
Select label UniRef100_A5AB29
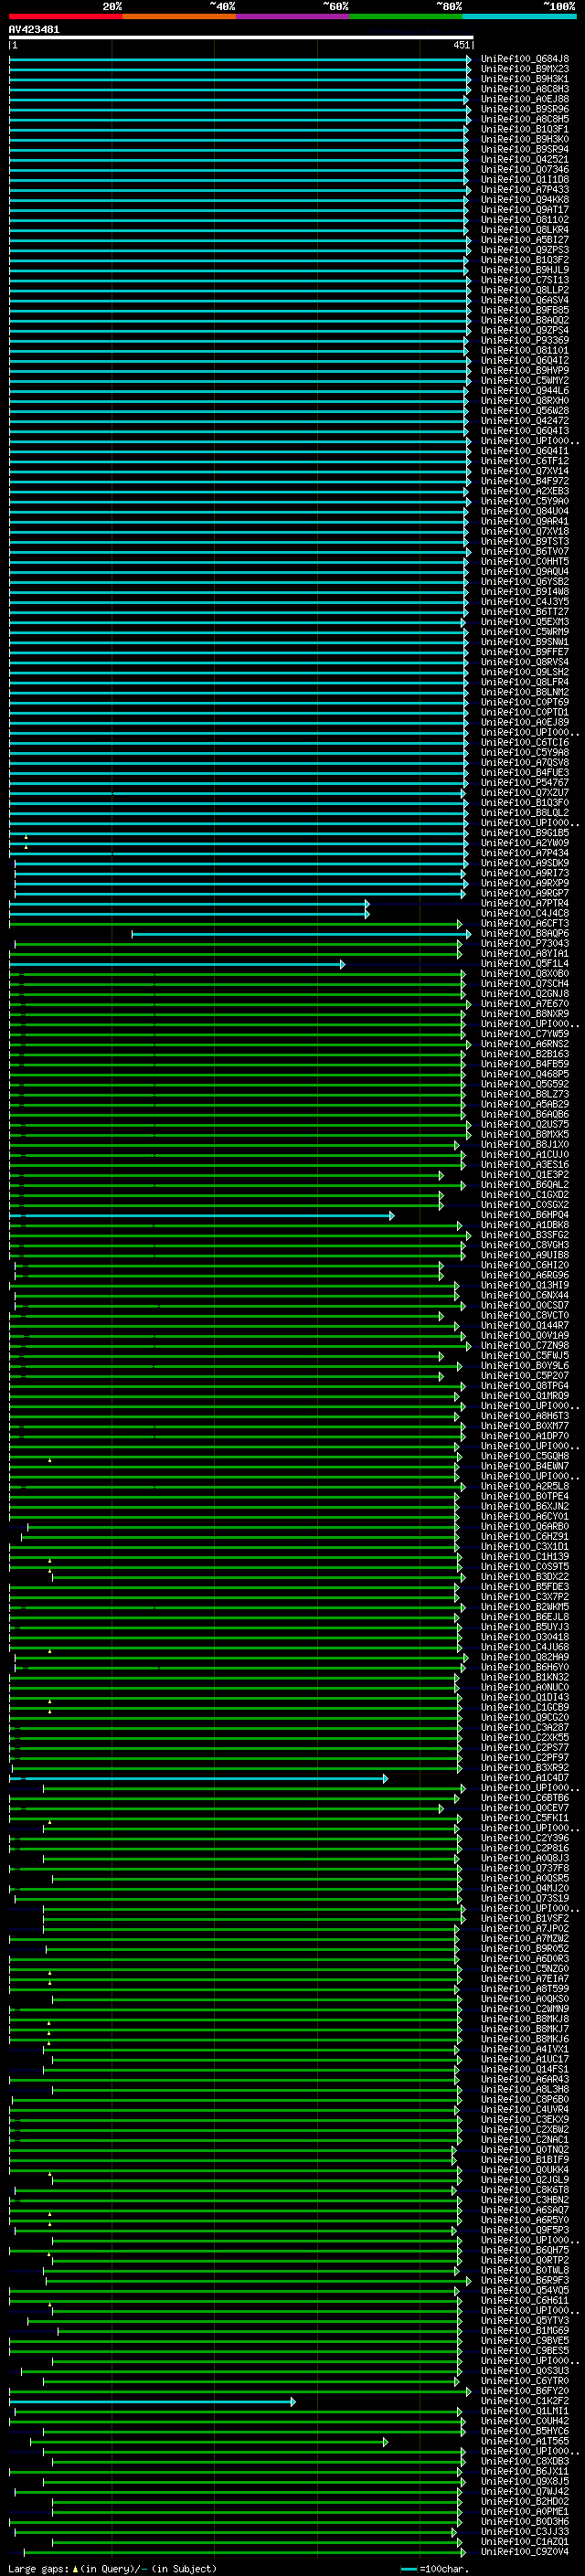click(x=525, y=1104)
